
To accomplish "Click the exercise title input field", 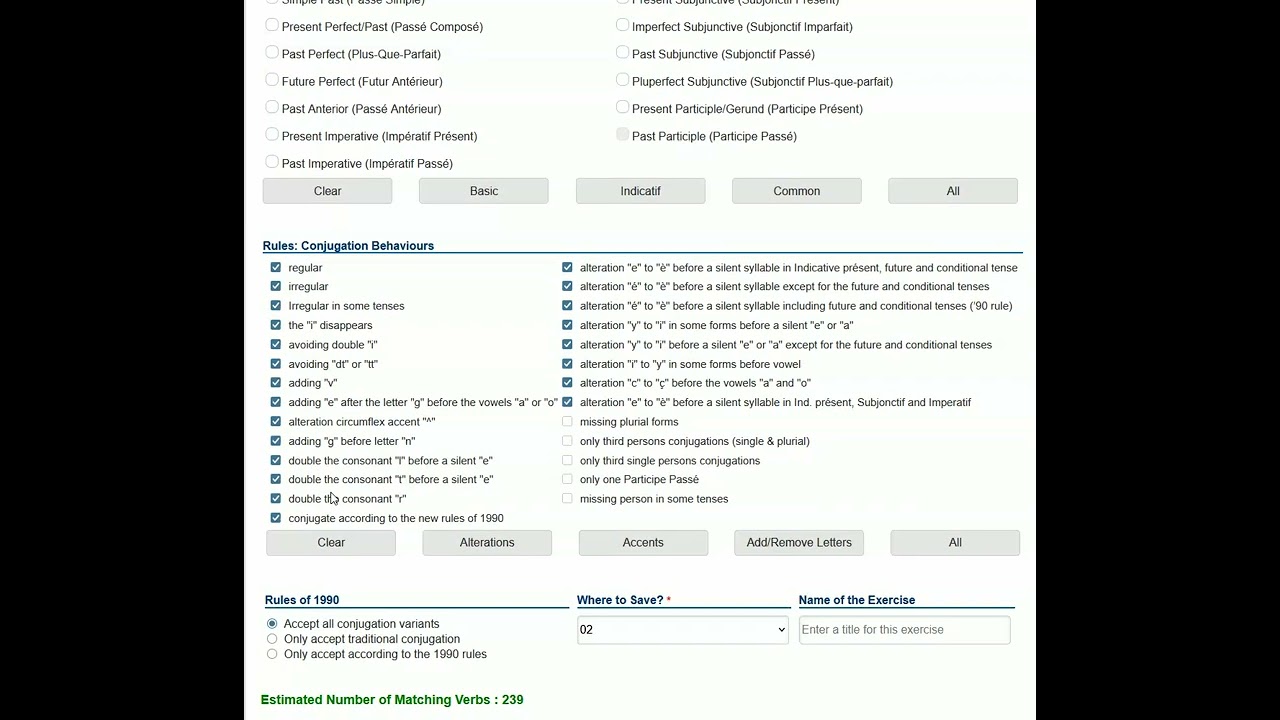I will coord(904,630).
